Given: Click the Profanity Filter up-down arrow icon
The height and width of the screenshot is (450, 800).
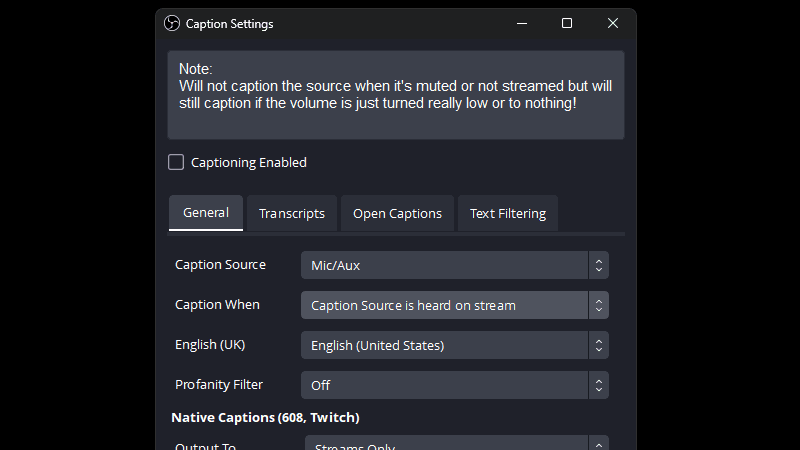Looking at the screenshot, I should pyautogui.click(x=598, y=385).
